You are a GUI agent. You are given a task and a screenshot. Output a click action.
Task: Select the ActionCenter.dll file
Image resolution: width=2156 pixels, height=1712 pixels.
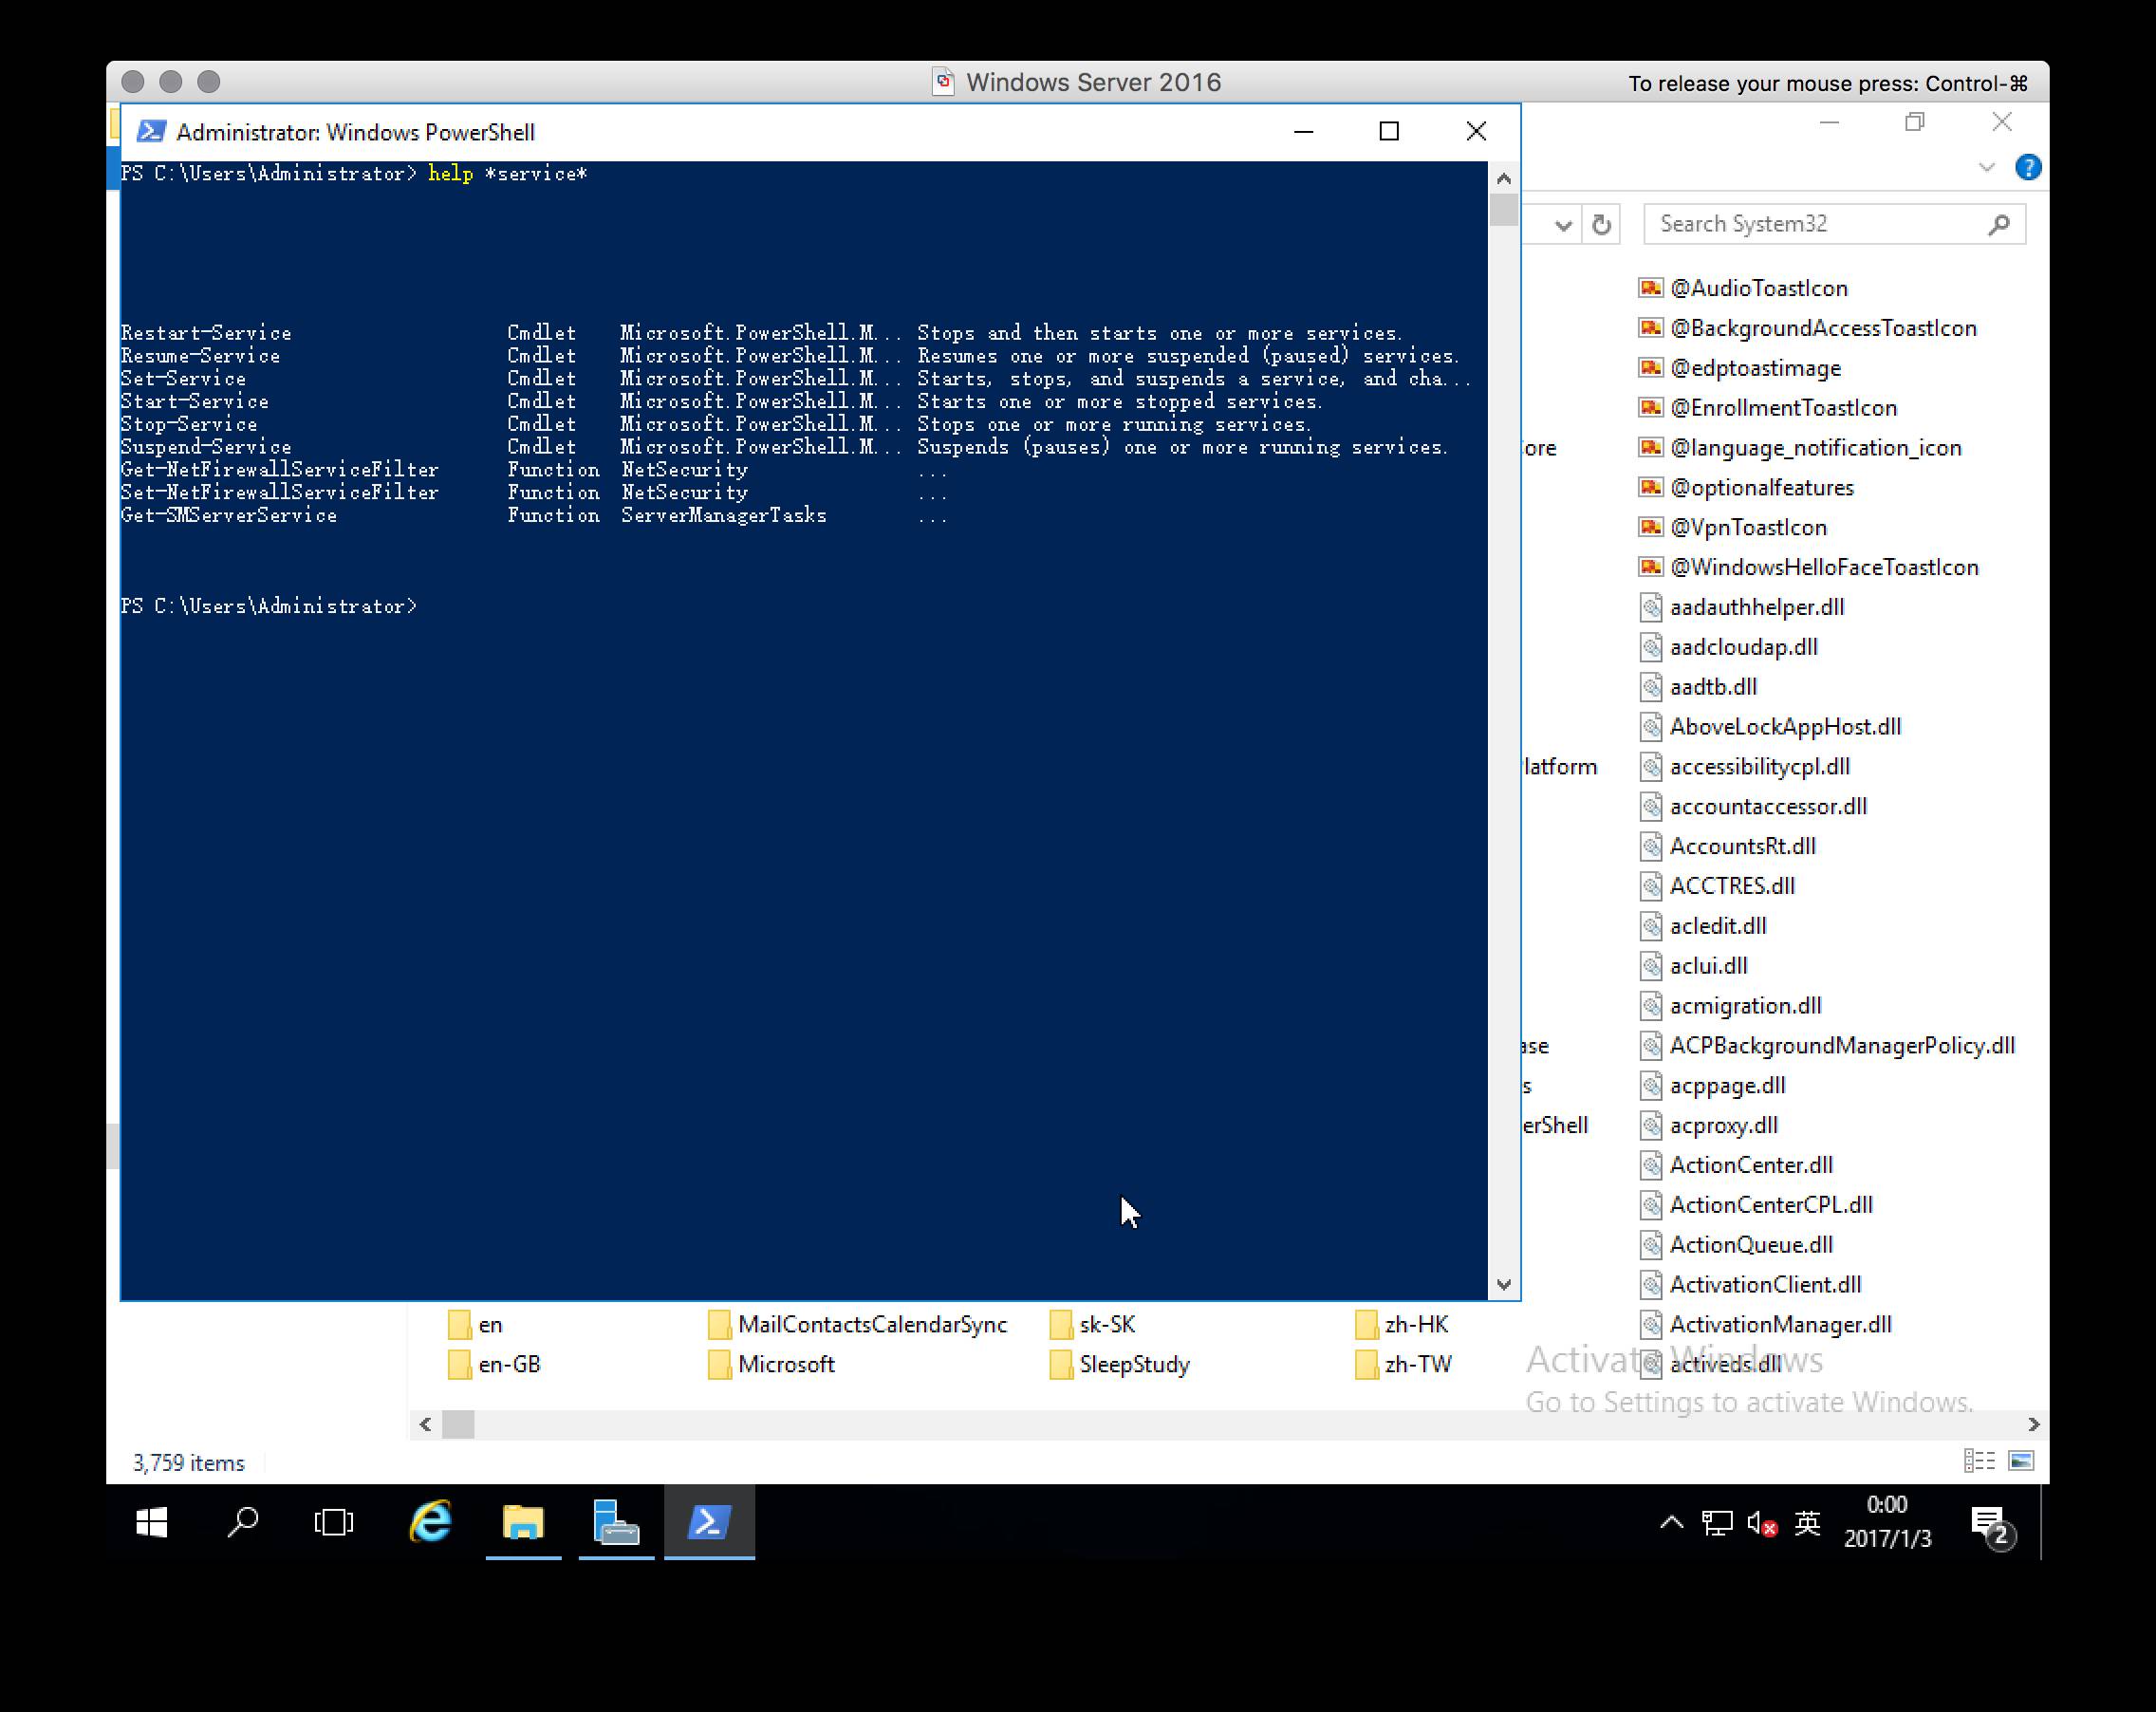coord(1737,1165)
